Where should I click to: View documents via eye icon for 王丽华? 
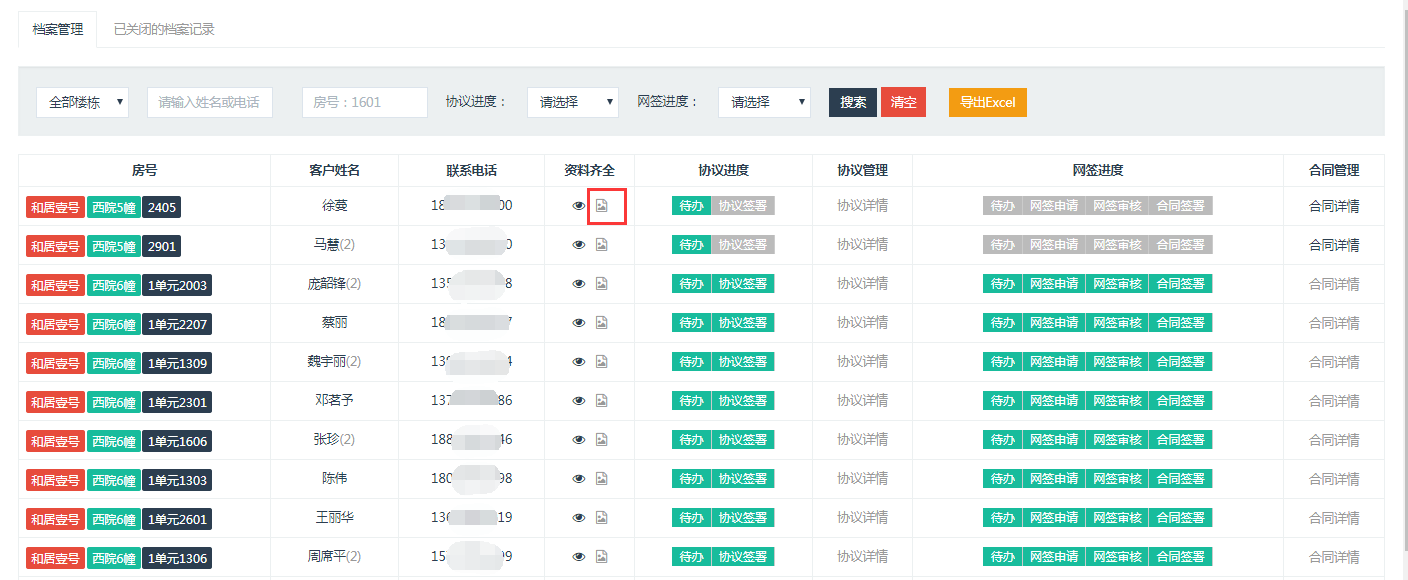[x=578, y=518]
